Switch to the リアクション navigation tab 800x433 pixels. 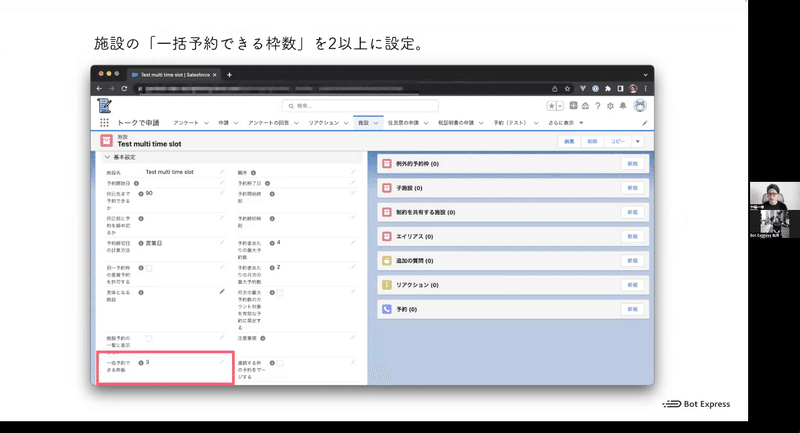323,123
